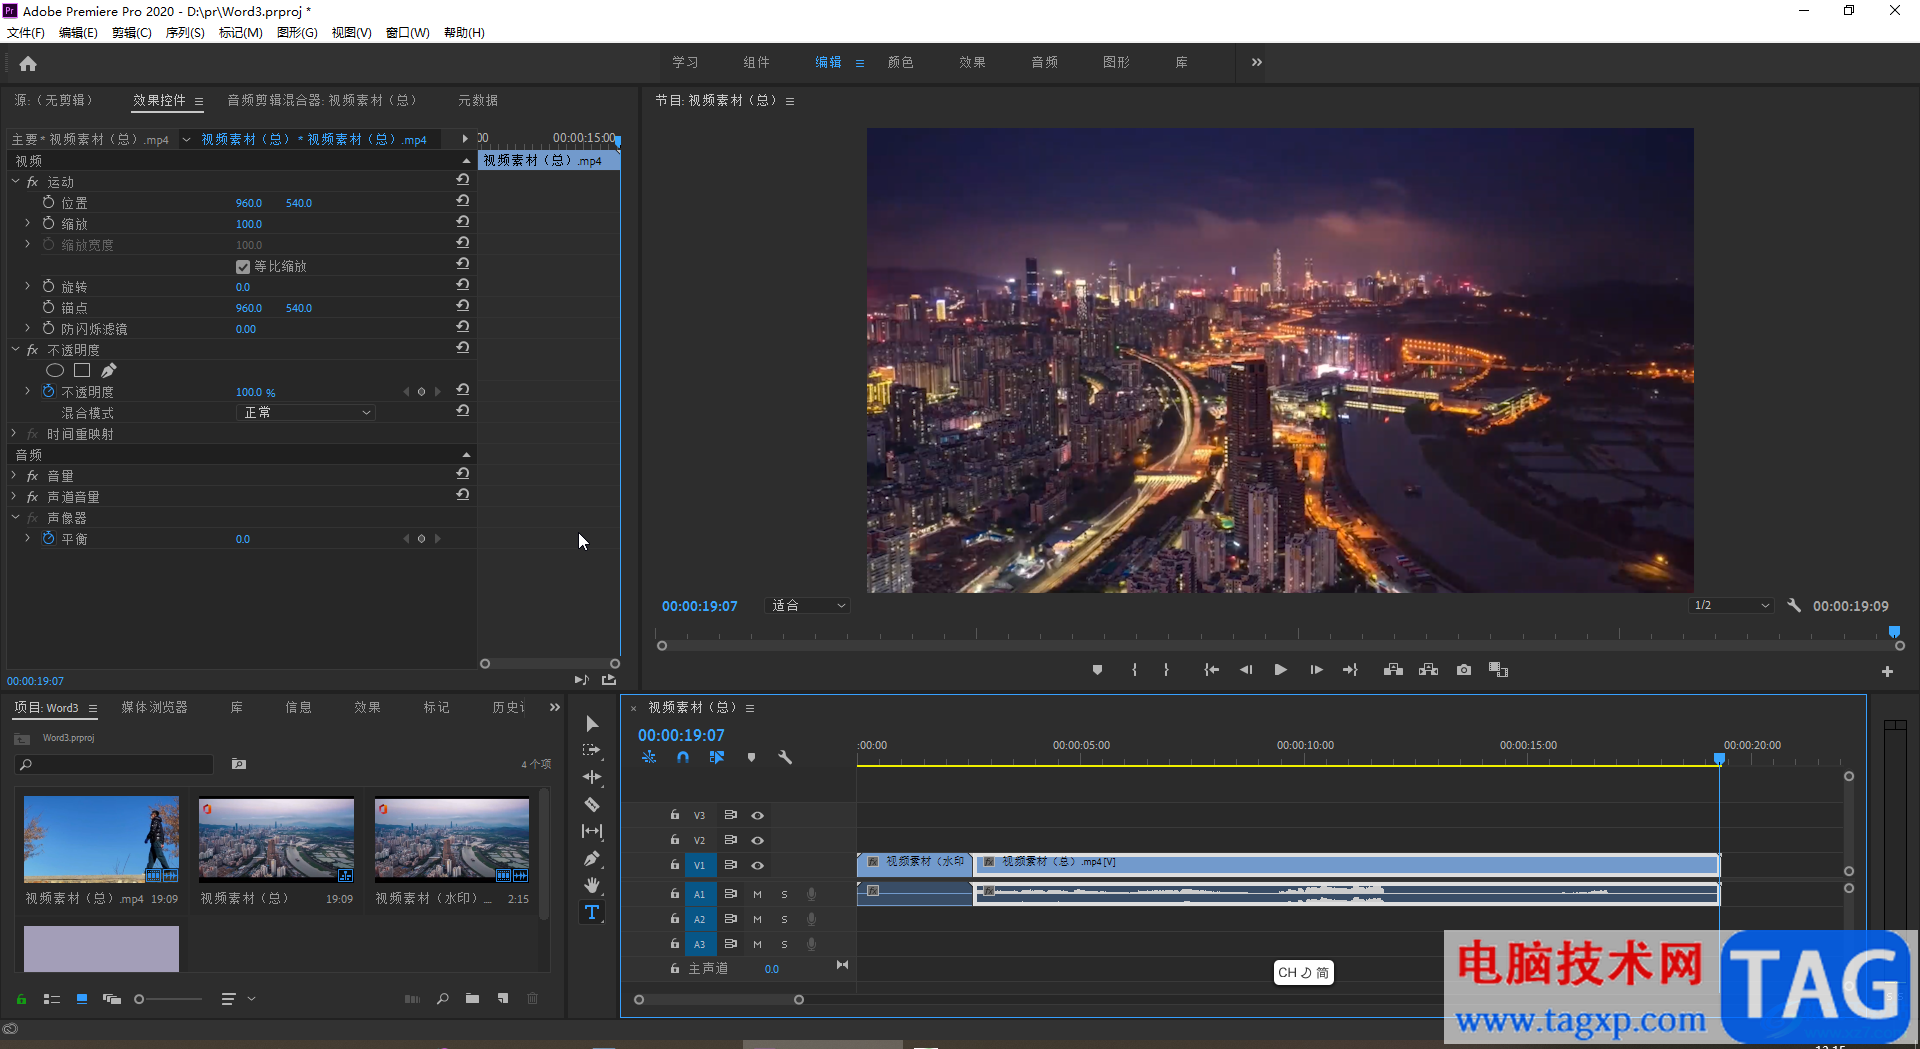Open the Metadata tab

[478, 100]
